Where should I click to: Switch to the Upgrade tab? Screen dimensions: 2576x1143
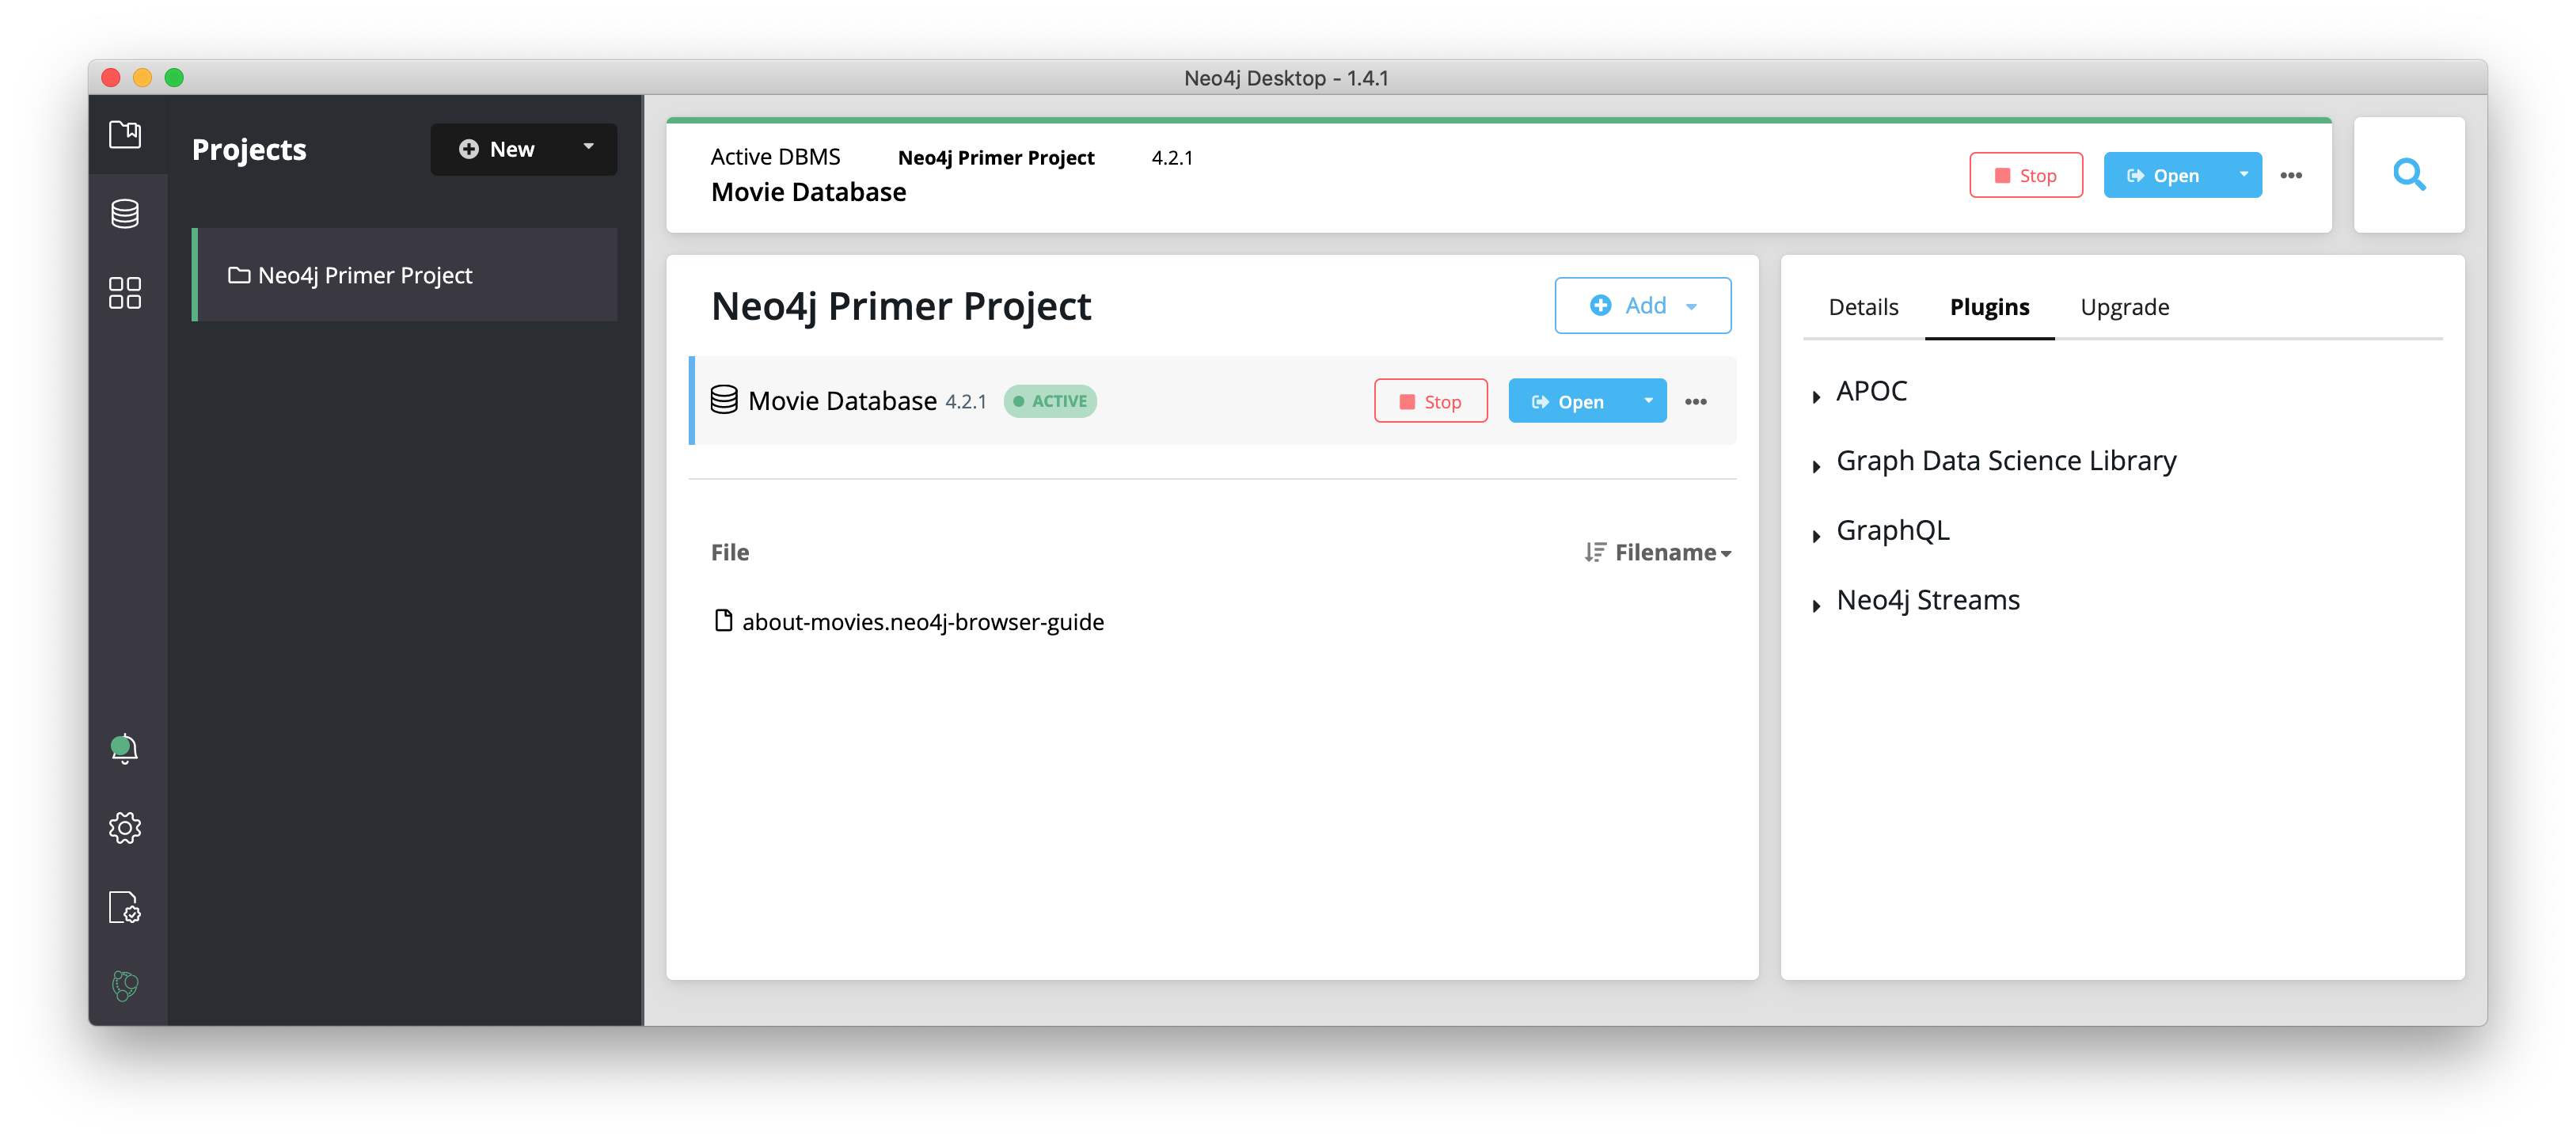[x=2124, y=307]
